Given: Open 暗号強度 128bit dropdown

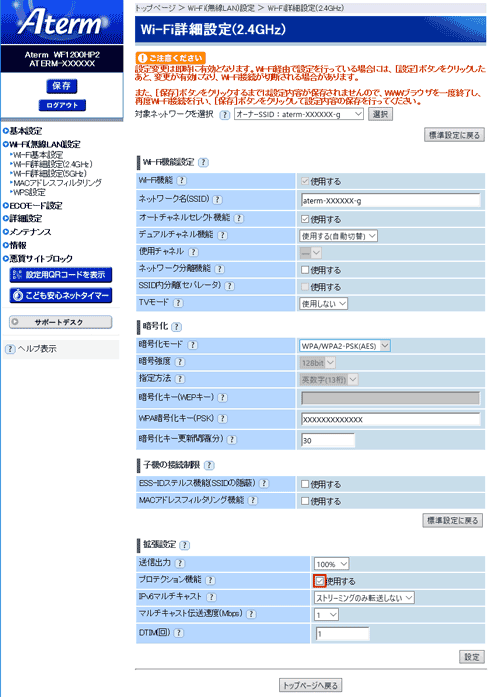Looking at the screenshot, I should point(317,363).
